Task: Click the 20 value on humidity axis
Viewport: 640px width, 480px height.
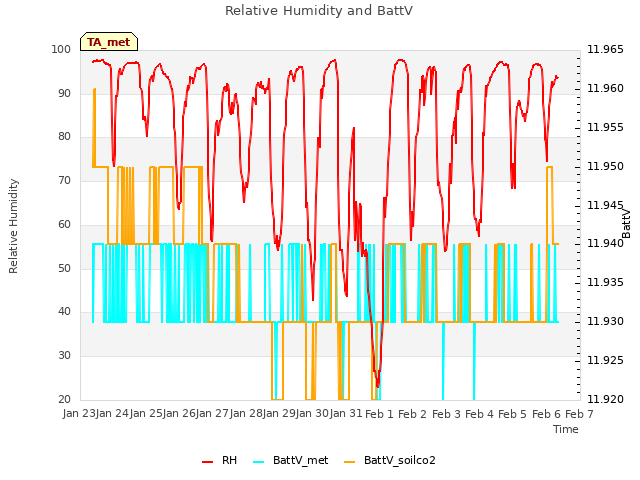Action: point(64,399)
